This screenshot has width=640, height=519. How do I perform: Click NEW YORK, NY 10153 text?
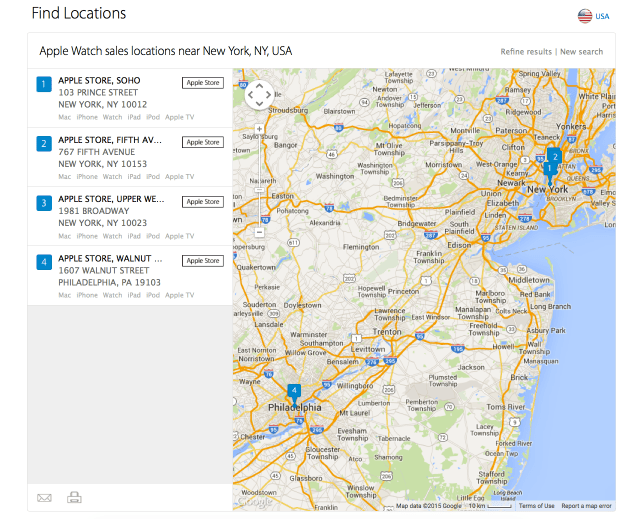click(x=102, y=164)
